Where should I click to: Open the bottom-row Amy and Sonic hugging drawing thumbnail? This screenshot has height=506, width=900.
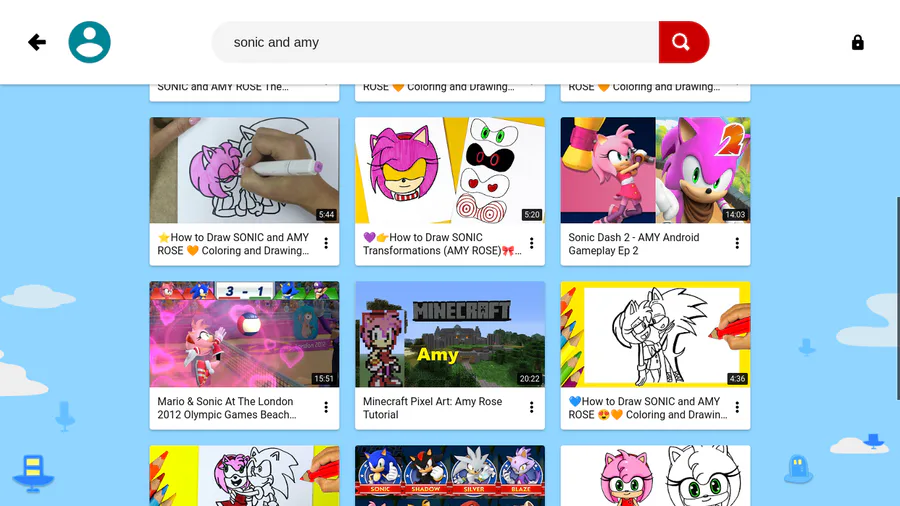pyautogui.click(x=245, y=476)
